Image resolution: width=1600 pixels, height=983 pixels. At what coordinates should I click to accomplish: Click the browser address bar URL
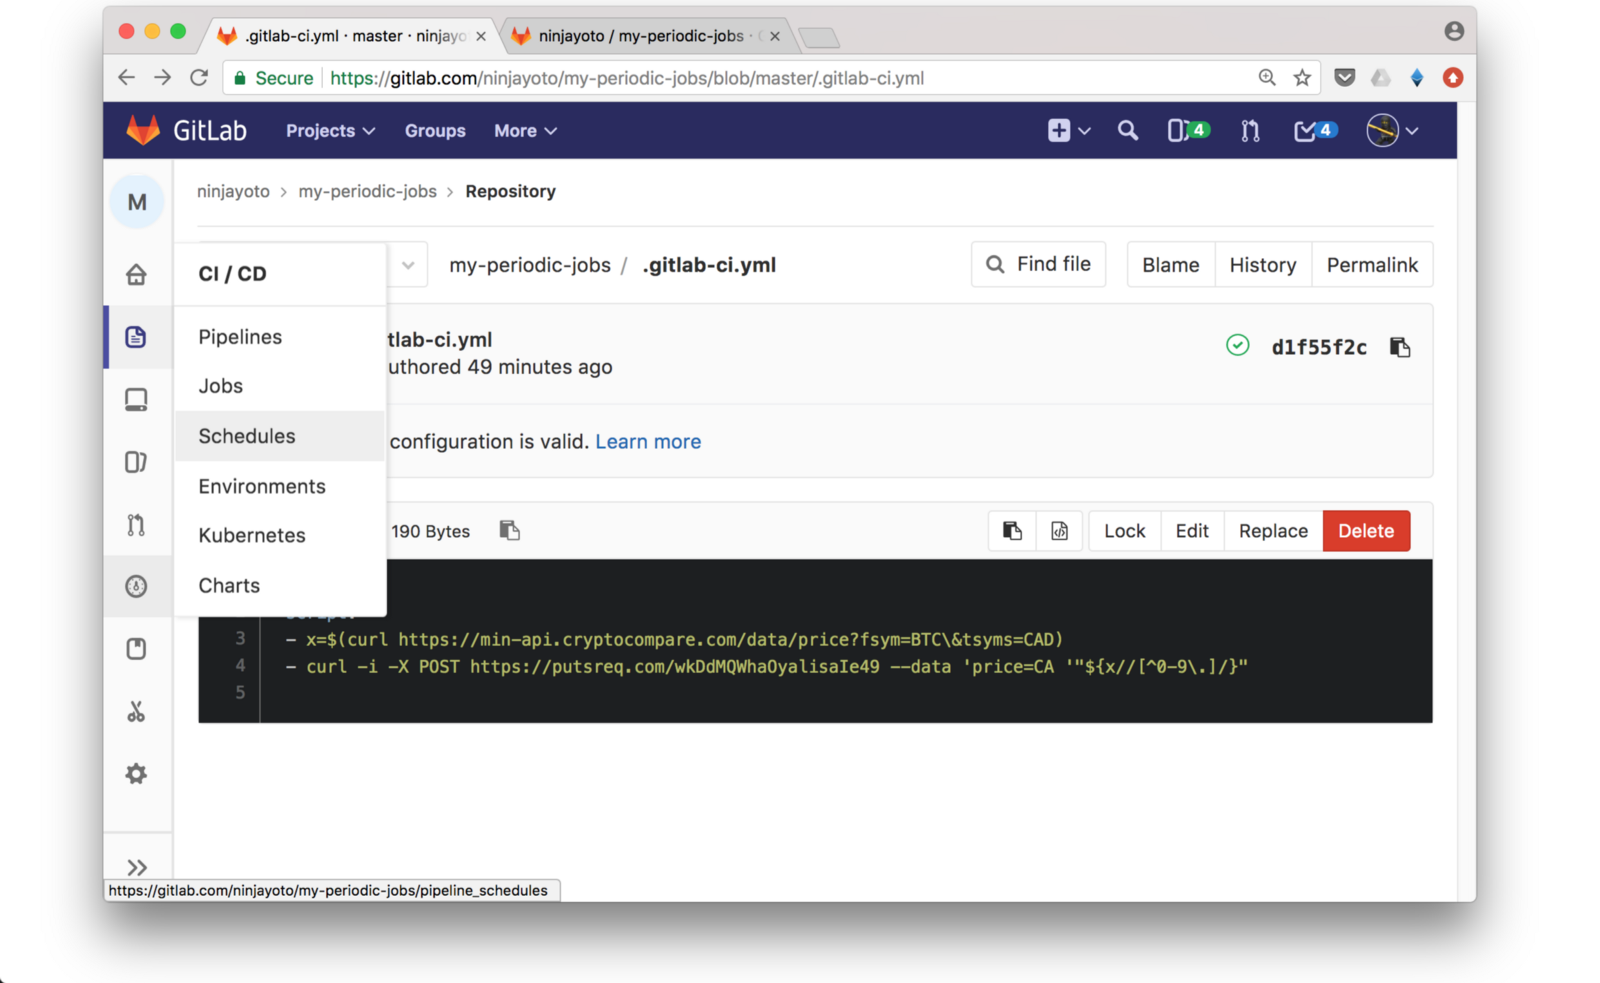tap(626, 78)
